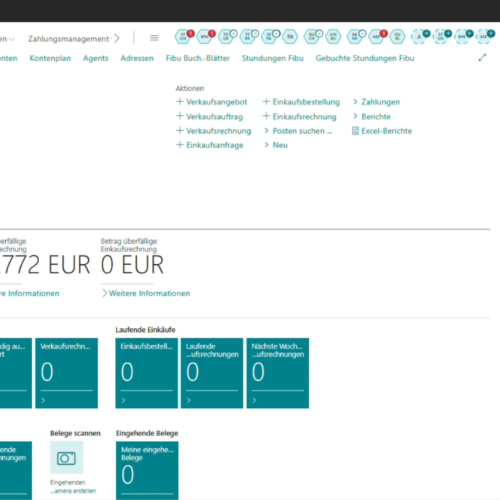Click the expand page arrows icon
Screen dimensions: 500x500
pos(482,58)
